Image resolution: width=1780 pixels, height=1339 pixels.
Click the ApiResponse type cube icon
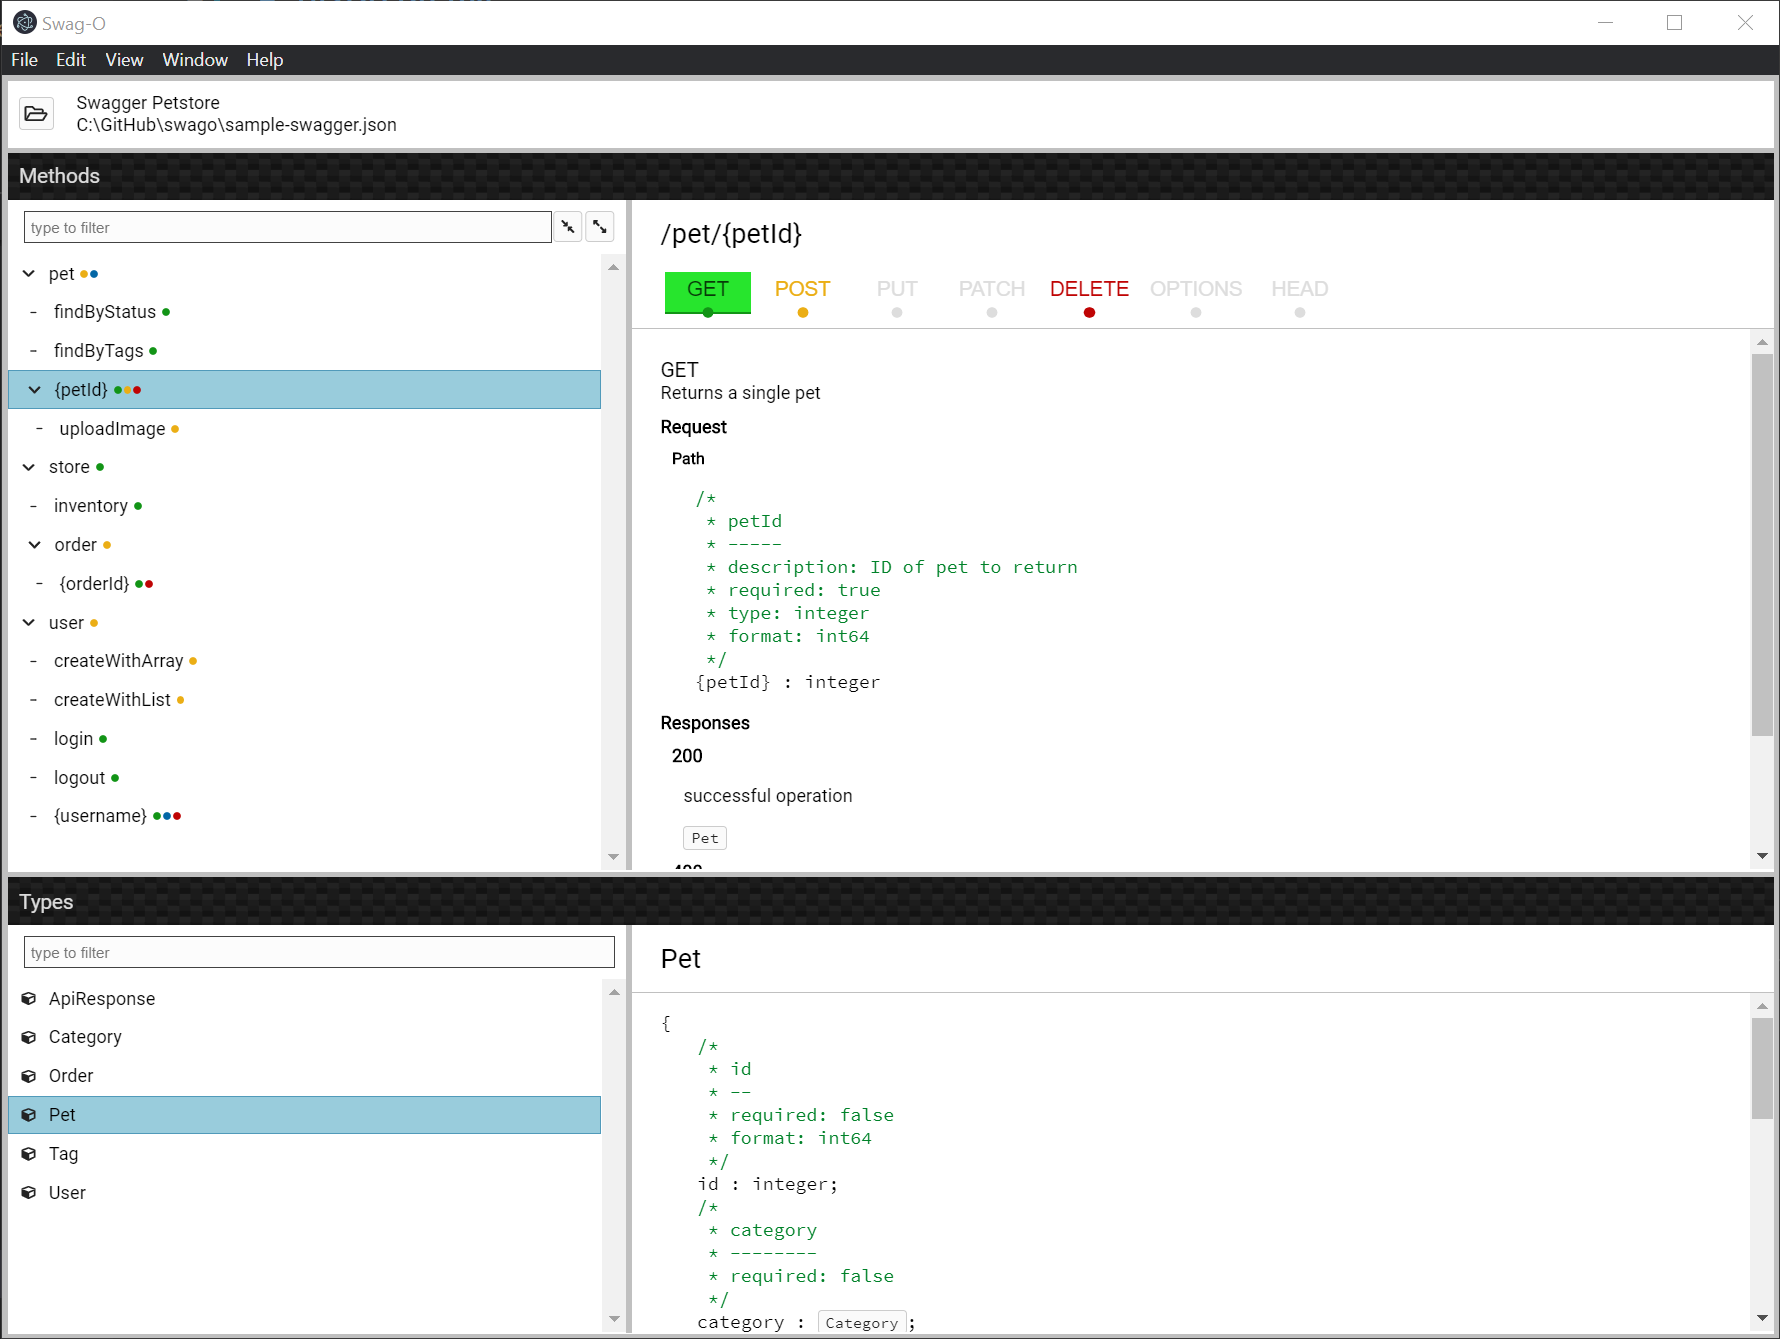pyautogui.click(x=29, y=999)
